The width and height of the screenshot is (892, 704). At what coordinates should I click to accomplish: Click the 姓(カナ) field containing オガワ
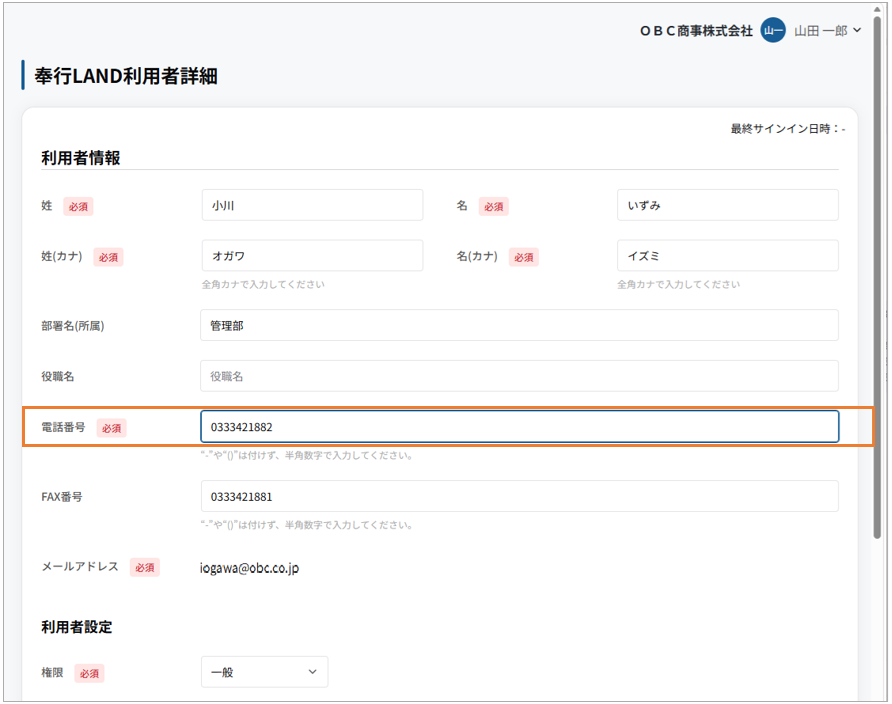pyautogui.click(x=312, y=256)
